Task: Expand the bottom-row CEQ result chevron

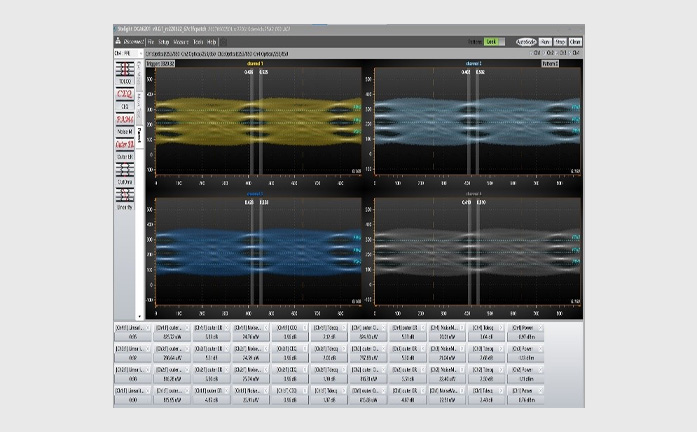Action: click(x=304, y=391)
